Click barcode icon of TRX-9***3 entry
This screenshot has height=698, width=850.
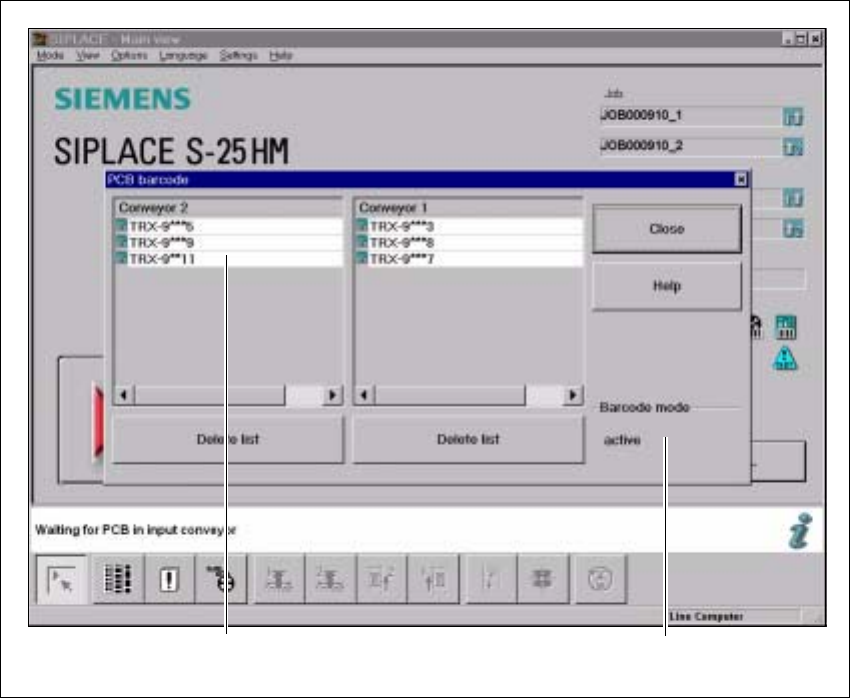(x=362, y=225)
